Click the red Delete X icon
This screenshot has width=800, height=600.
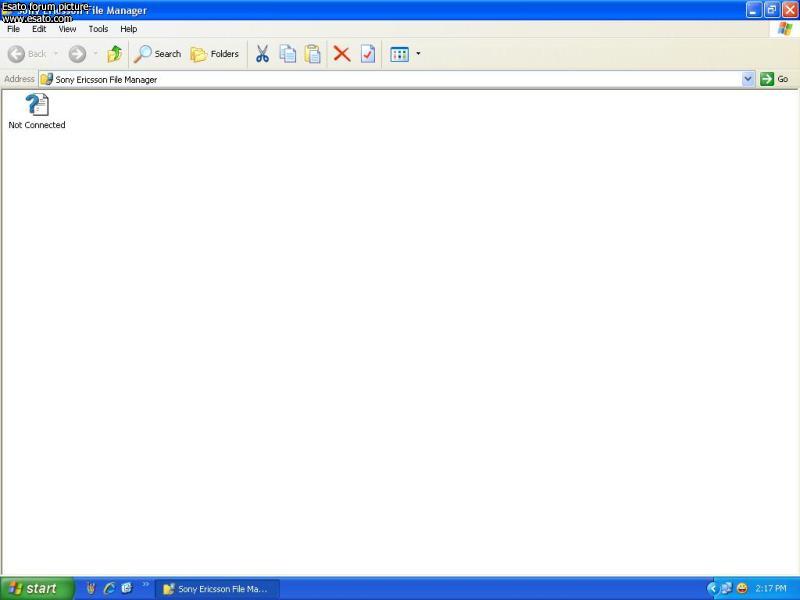tap(342, 54)
